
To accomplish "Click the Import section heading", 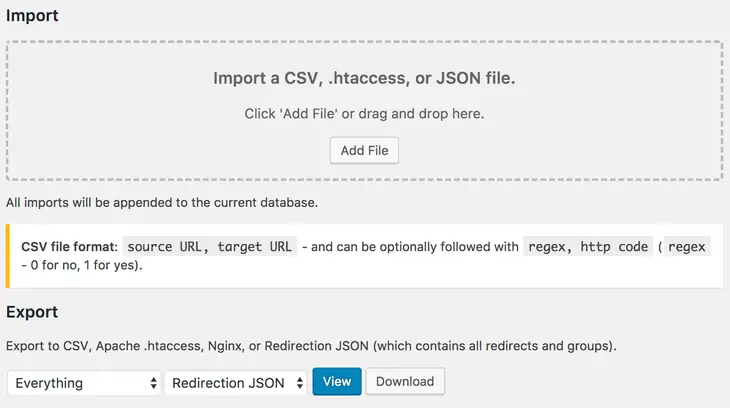I will pyautogui.click(x=32, y=16).
